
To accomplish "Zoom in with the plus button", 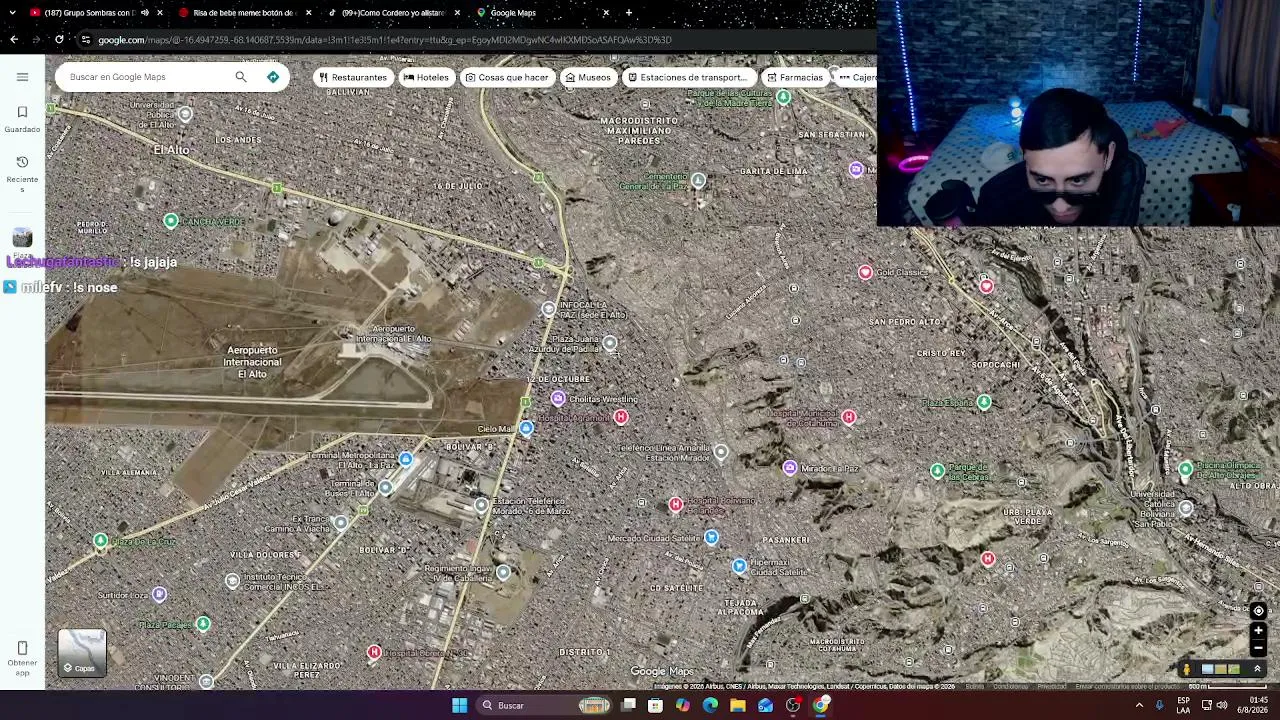I will click(1258, 631).
